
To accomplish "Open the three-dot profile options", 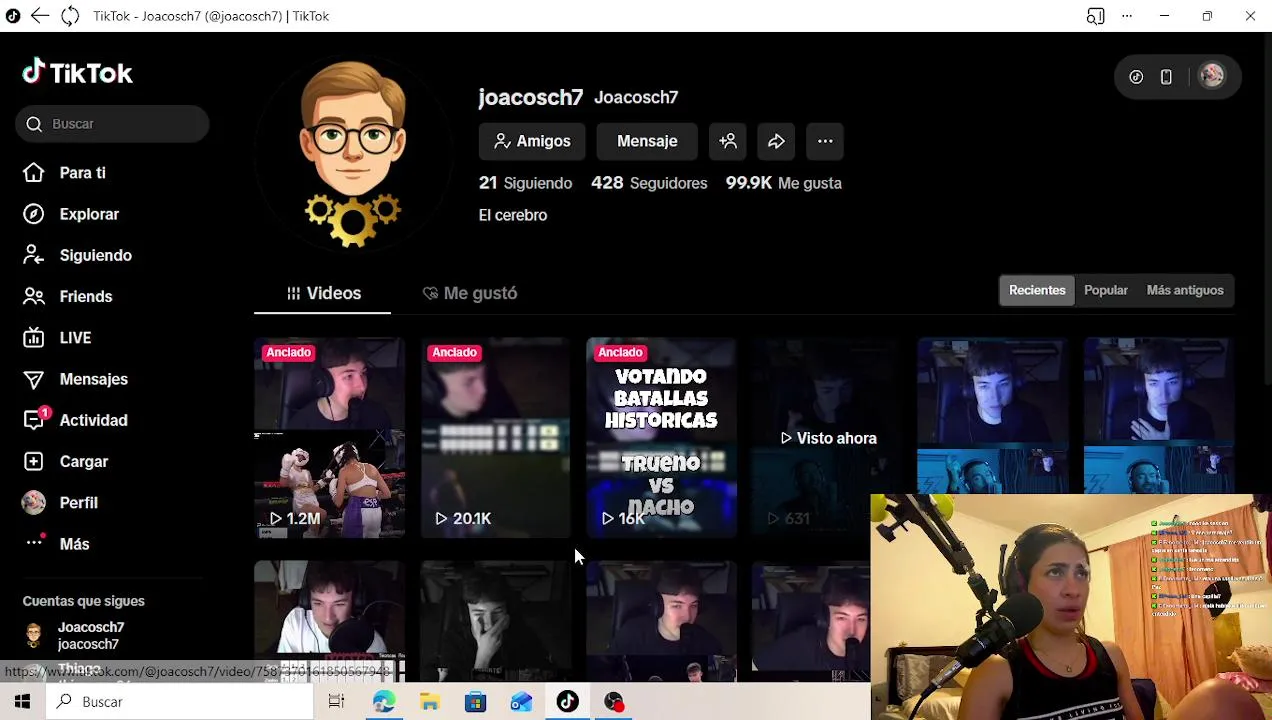I will [825, 141].
